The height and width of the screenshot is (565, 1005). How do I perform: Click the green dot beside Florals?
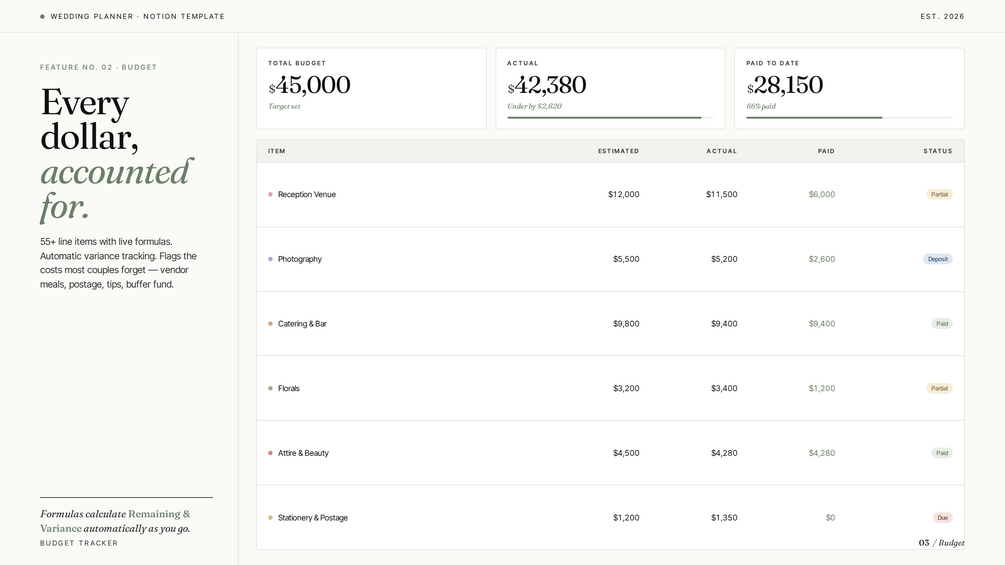pyautogui.click(x=270, y=388)
